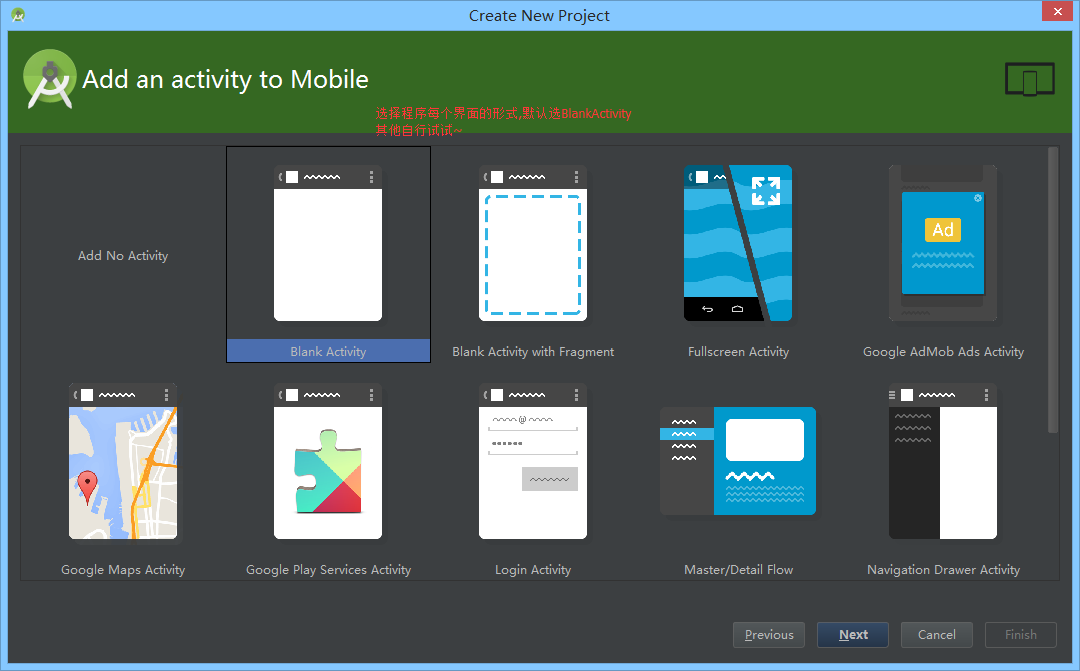Screen dimensions: 1080x671
Task: Close the Create New Project dialog
Action: (1057, 11)
